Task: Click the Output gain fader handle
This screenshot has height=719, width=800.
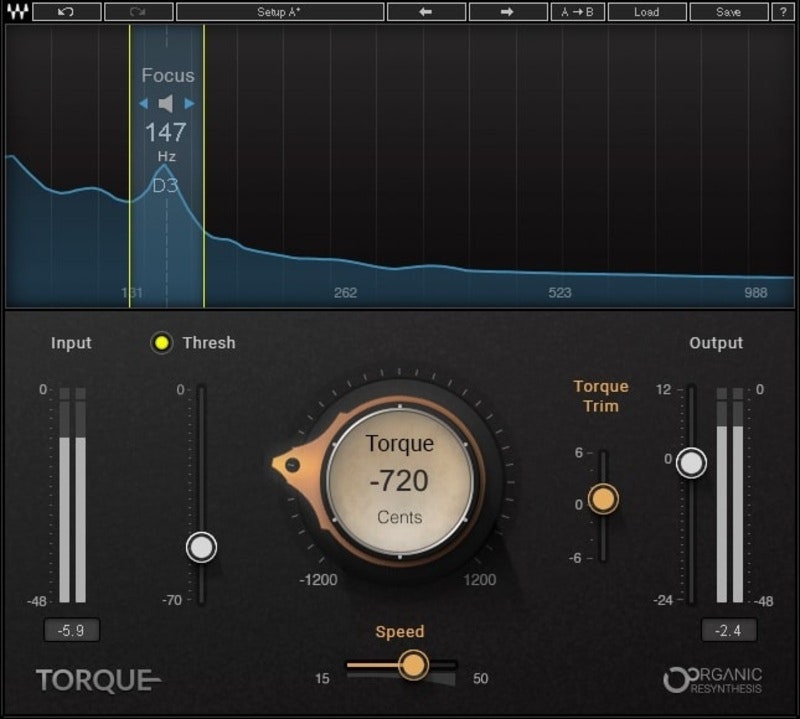Action: (691, 462)
